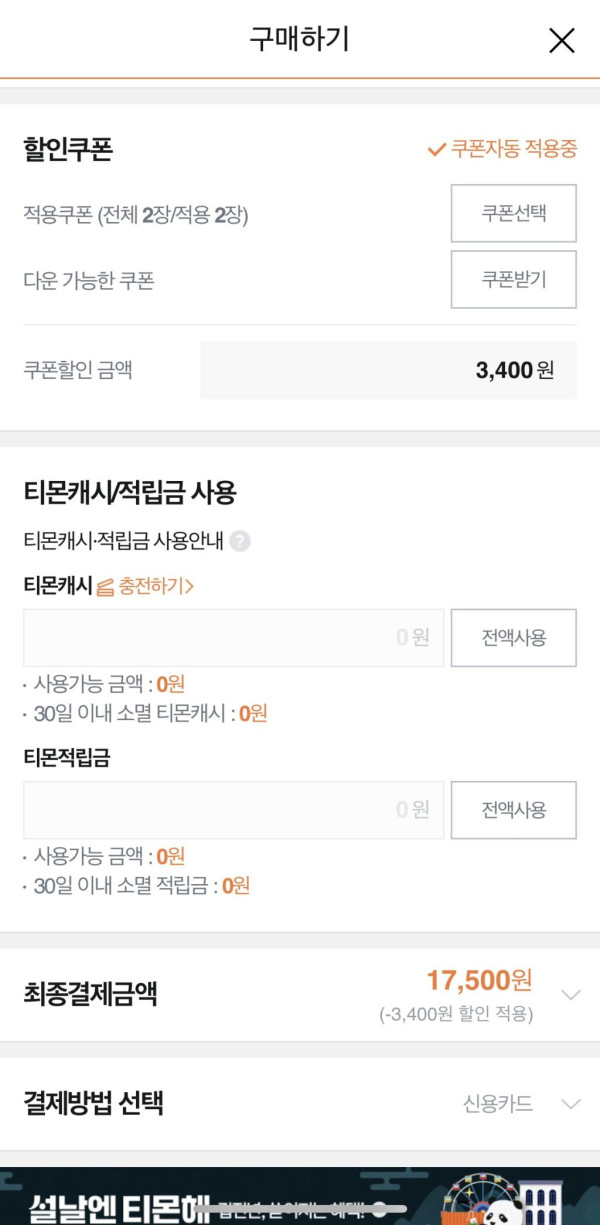600x1225 pixels.
Task: Click the 쿠폰자동 적용중 checkmark toggle
Action: click(x=436, y=150)
